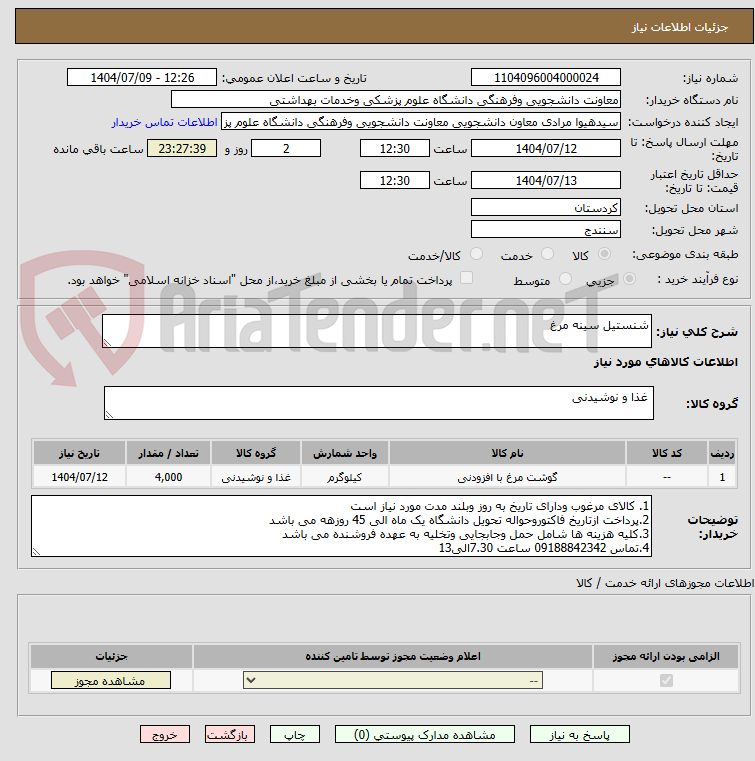Click the بازگشت back button
The image size is (755, 761).
tap(230, 734)
